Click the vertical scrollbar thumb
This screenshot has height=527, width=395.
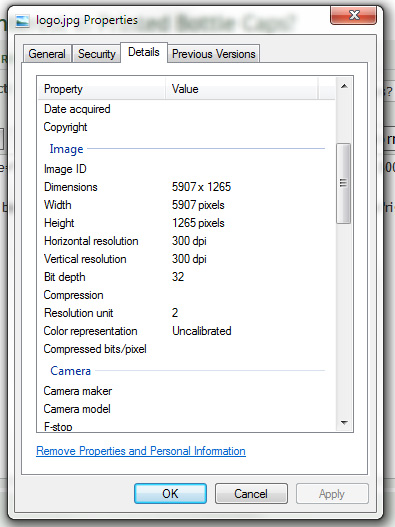click(344, 183)
